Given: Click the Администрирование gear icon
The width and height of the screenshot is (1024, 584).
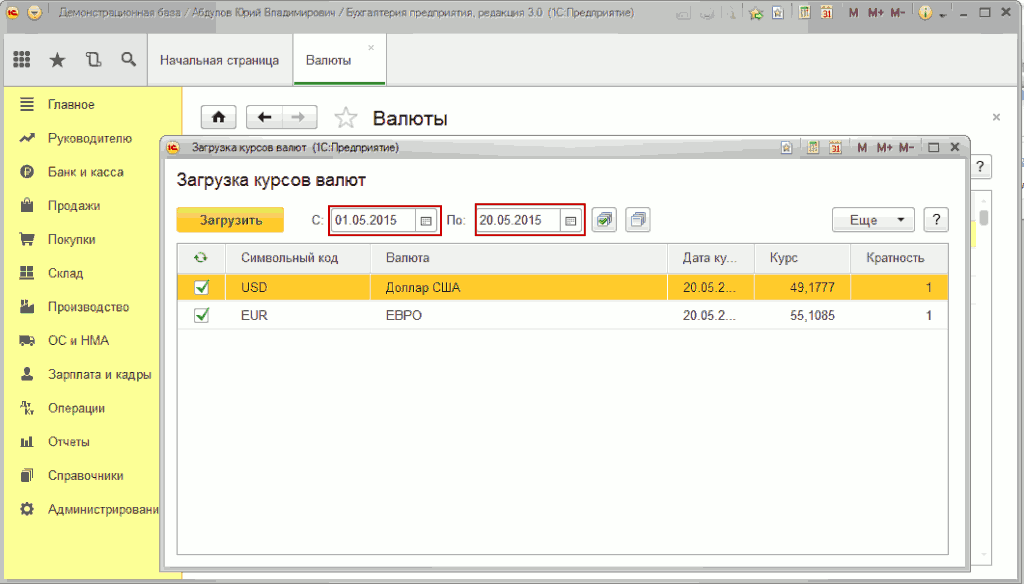Looking at the screenshot, I should [27, 509].
